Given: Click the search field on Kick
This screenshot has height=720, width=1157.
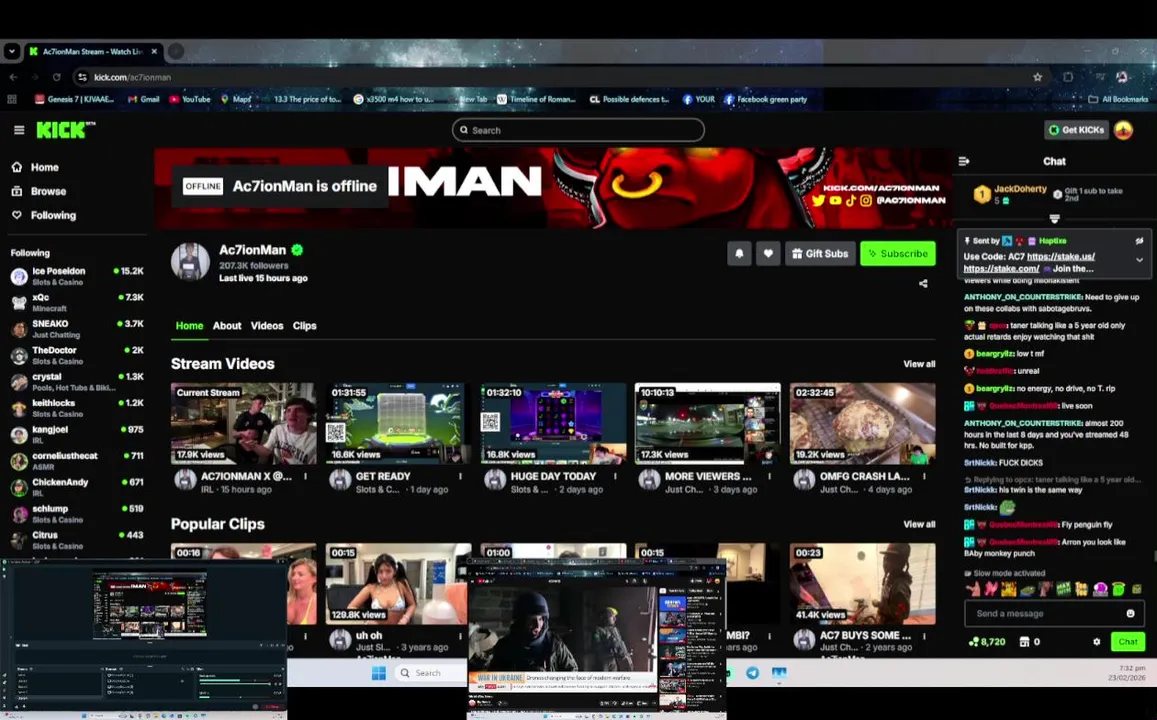Looking at the screenshot, I should coord(578,130).
